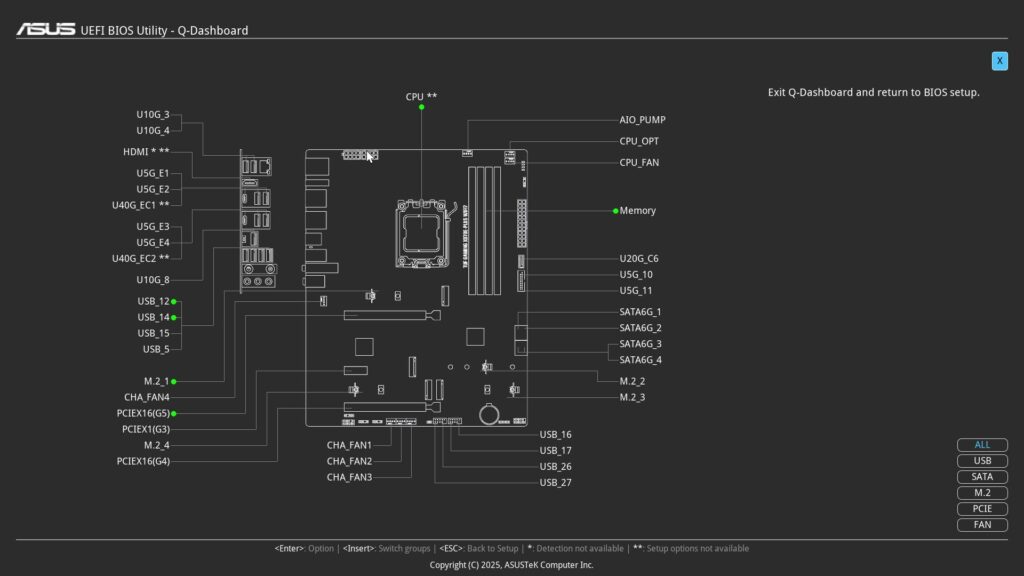This screenshot has width=1024, height=576.
Task: Click the CPU_FAN header label
Action: pos(639,163)
